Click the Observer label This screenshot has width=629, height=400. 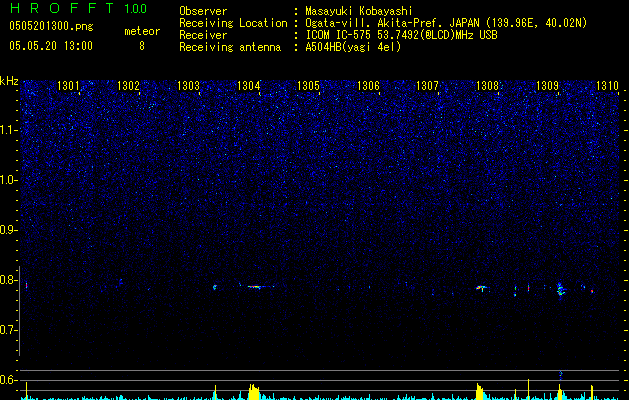(203, 11)
